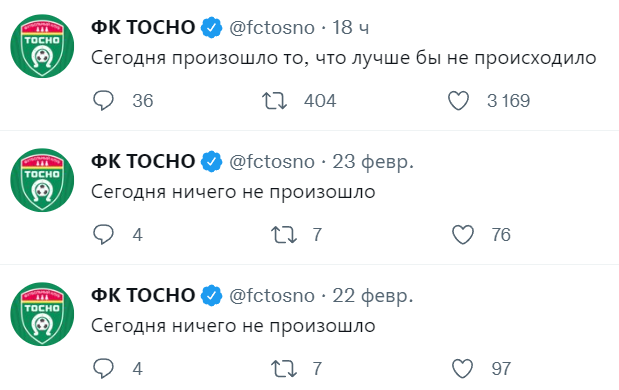619x390 pixels.
Task: Open the '23 февр.' timestamp link
Action: 373,162
